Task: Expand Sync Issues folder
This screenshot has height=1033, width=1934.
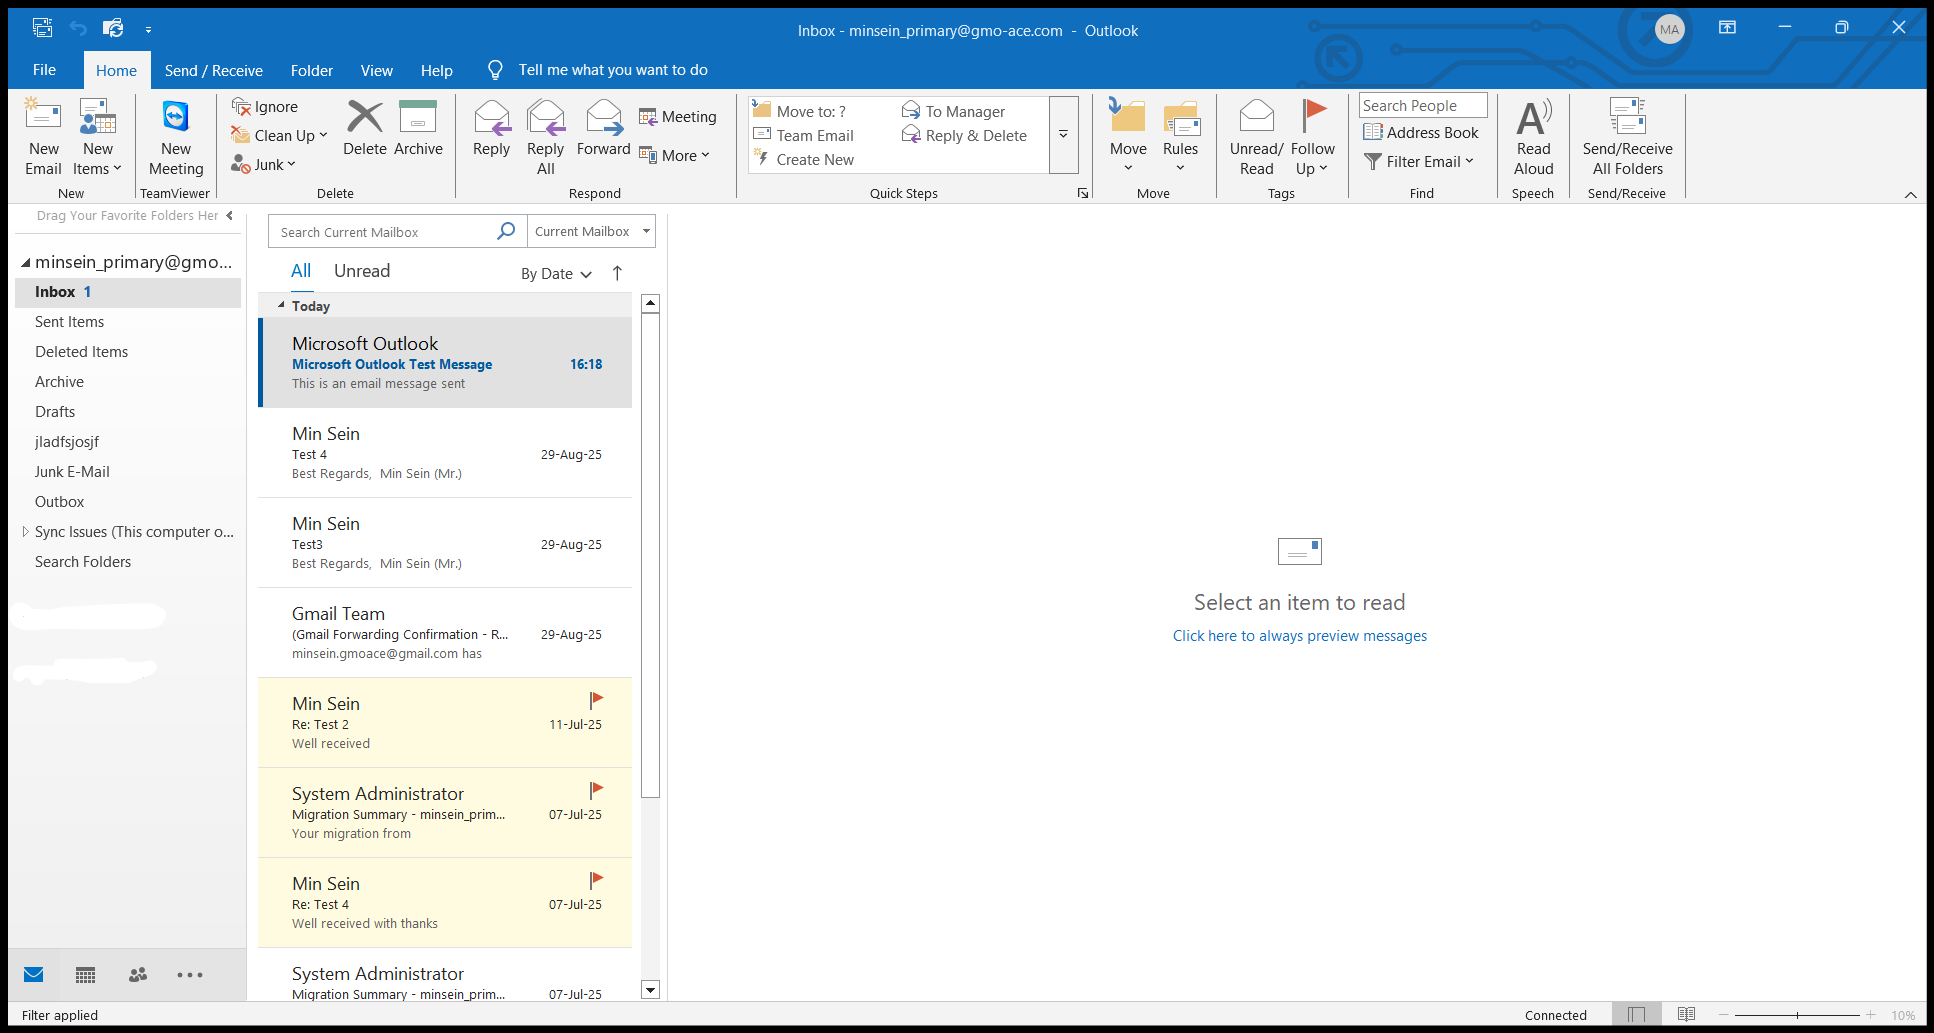Action: coord(25,532)
